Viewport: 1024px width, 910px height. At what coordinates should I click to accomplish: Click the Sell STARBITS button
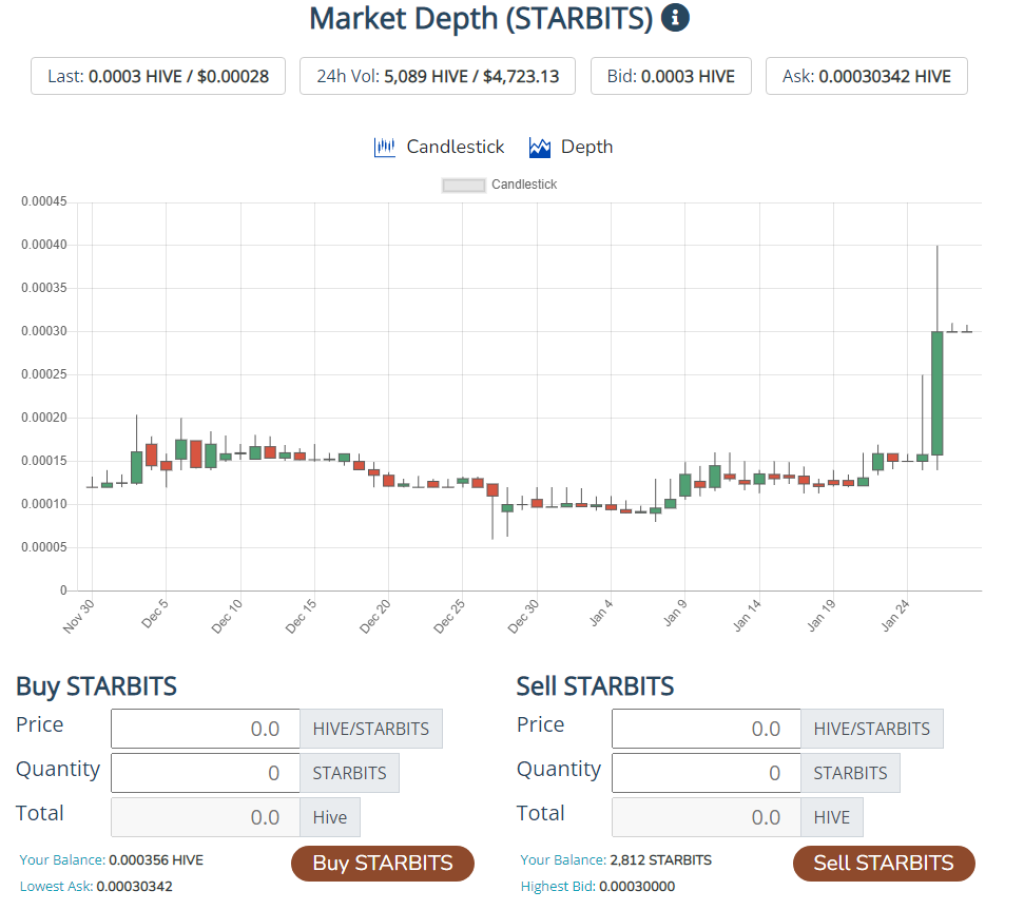(884, 863)
